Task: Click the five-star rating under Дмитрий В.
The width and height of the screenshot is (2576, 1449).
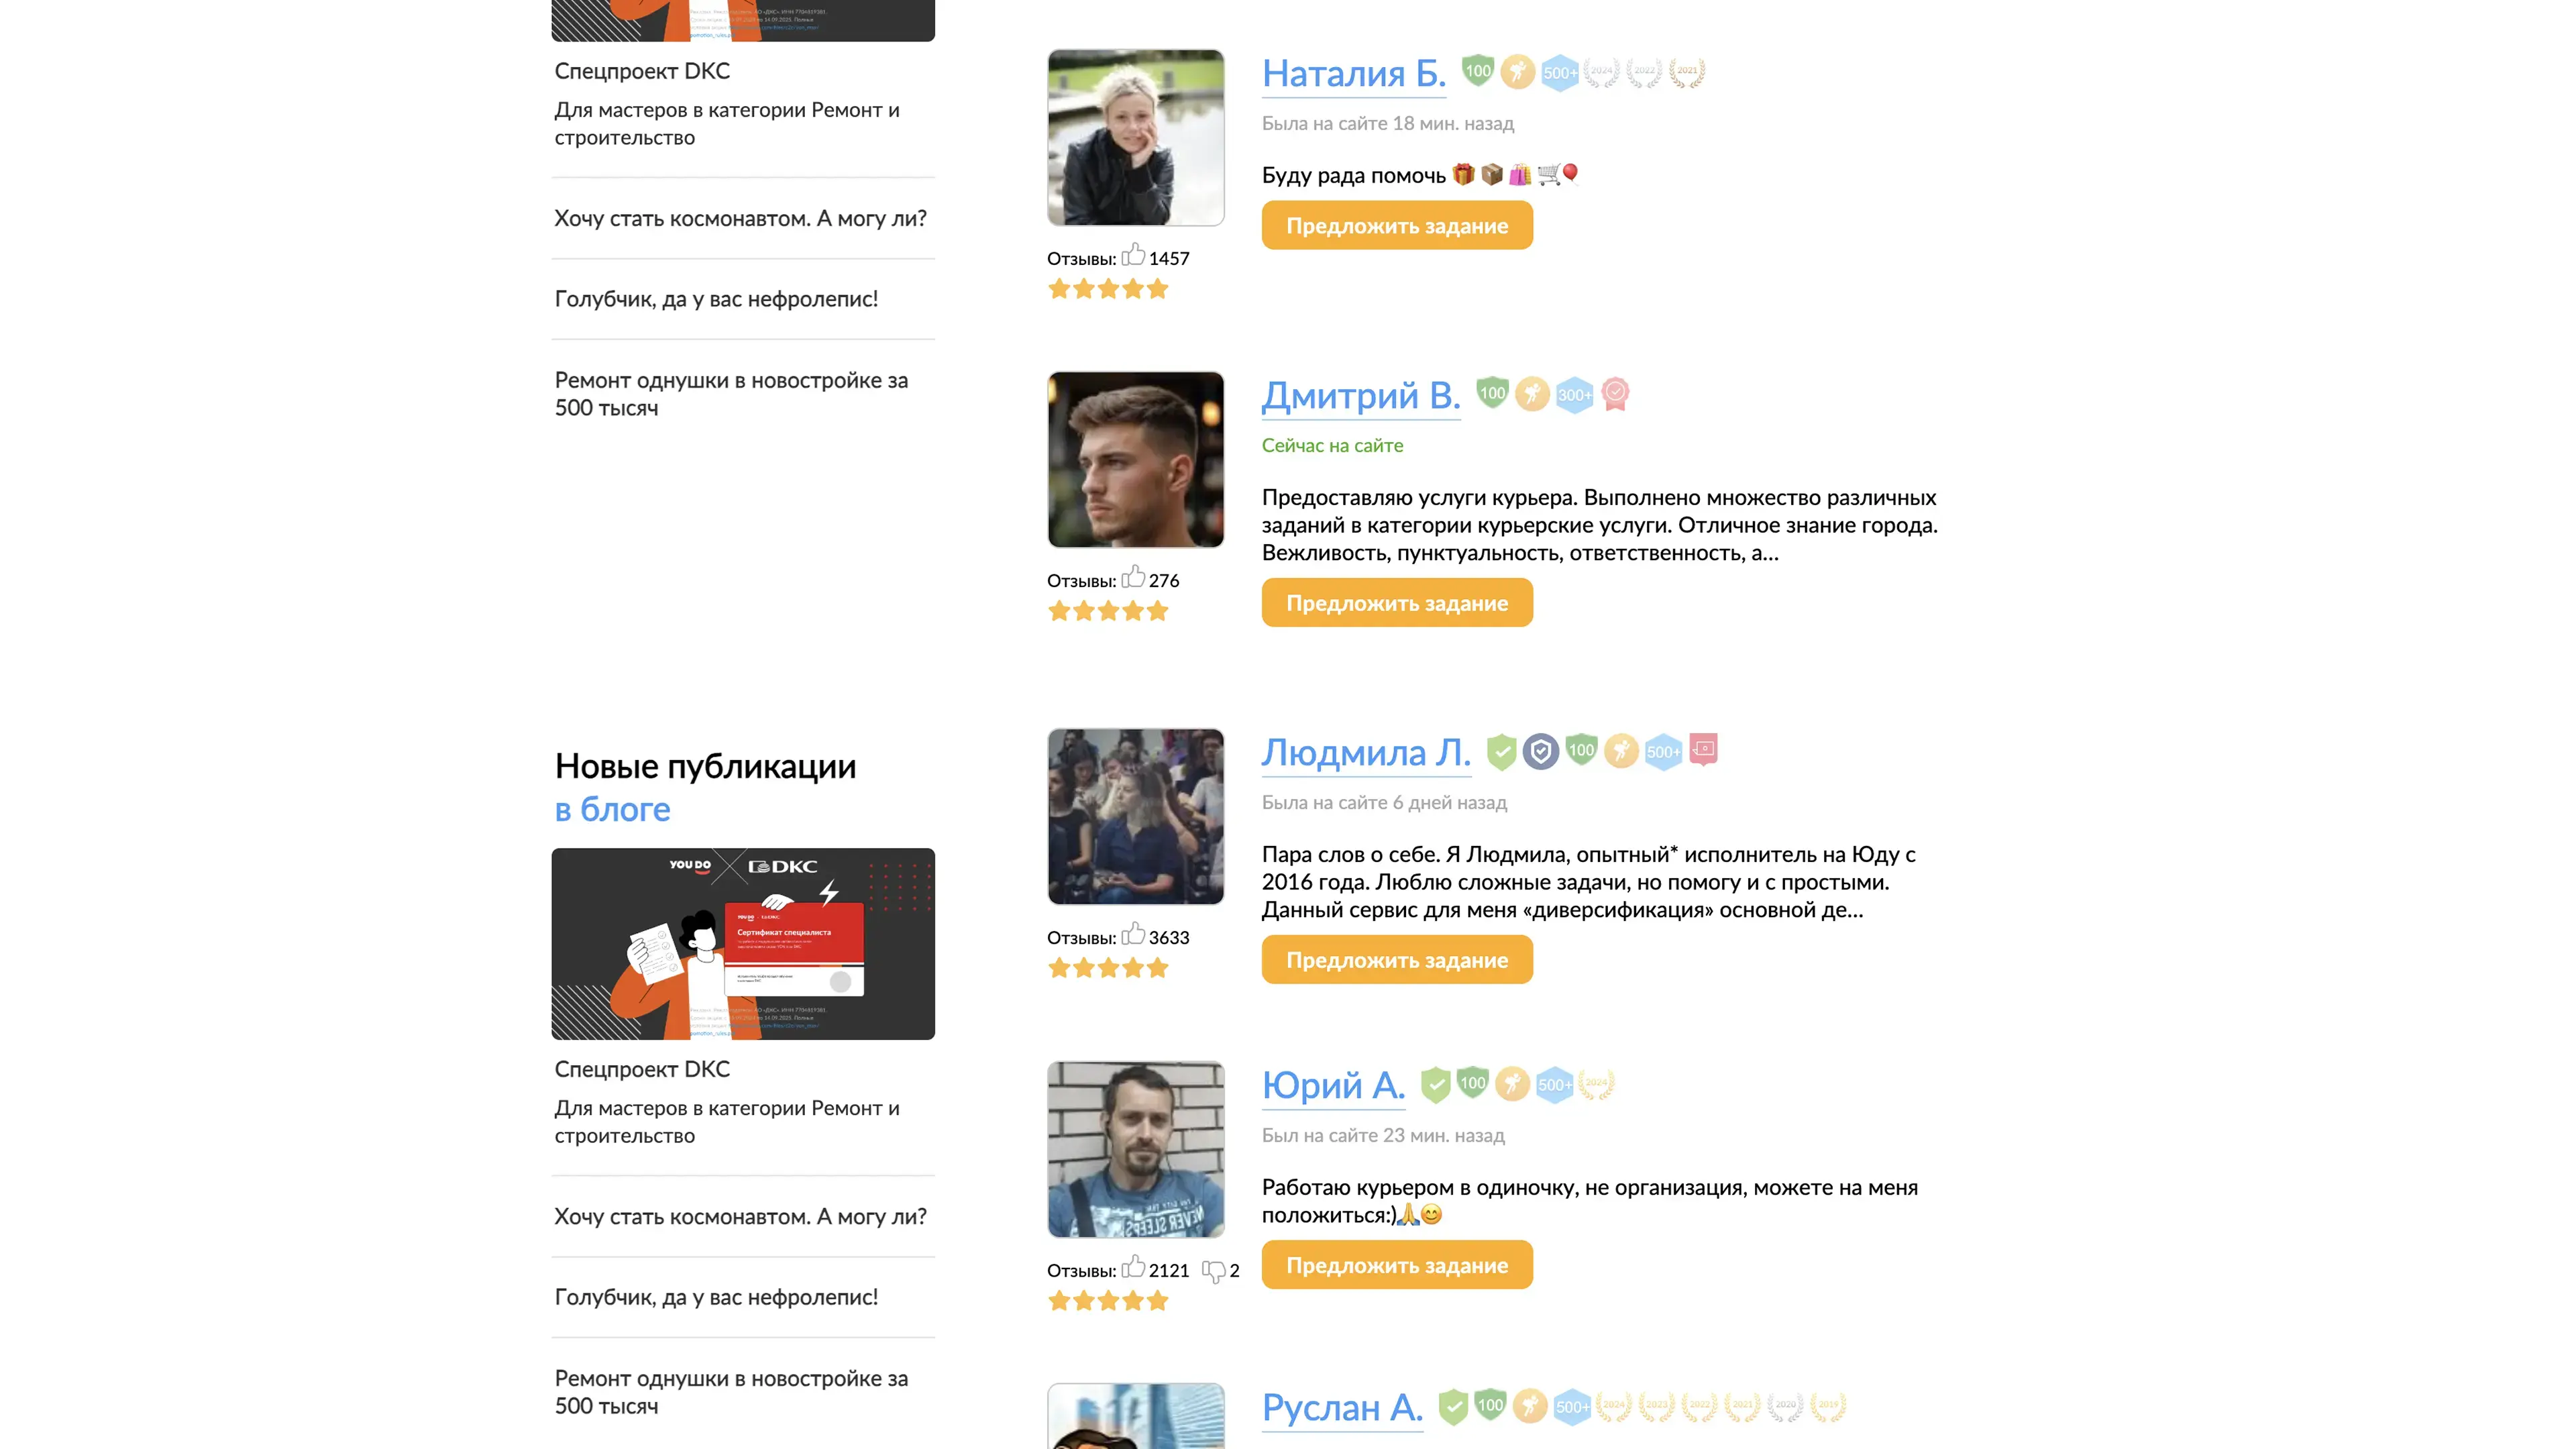Action: tap(1108, 611)
